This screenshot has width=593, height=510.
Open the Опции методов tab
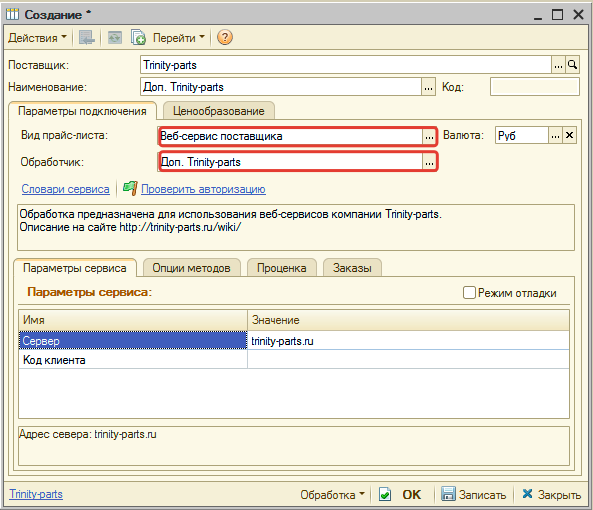[x=191, y=268]
